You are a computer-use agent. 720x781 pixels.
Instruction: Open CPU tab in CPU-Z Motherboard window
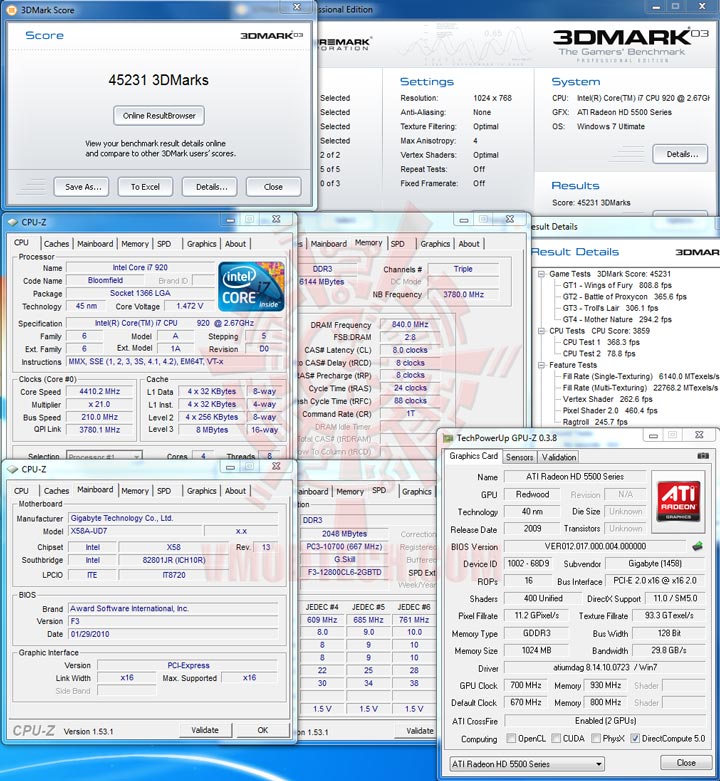click(21, 491)
